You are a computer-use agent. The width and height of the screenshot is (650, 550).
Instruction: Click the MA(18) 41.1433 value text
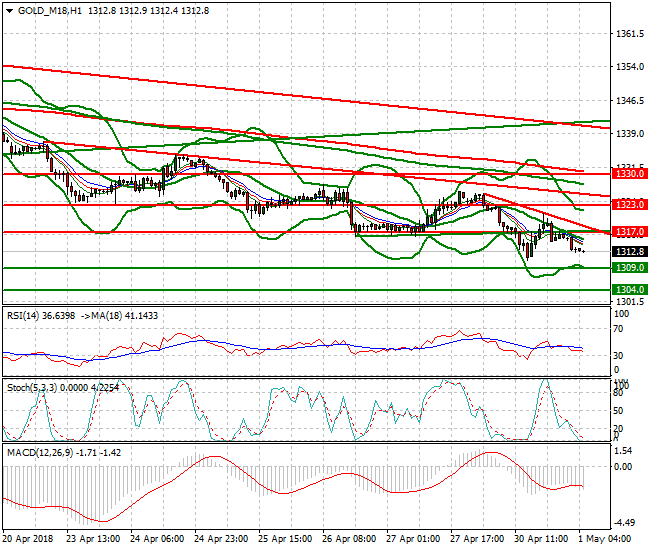124,316
